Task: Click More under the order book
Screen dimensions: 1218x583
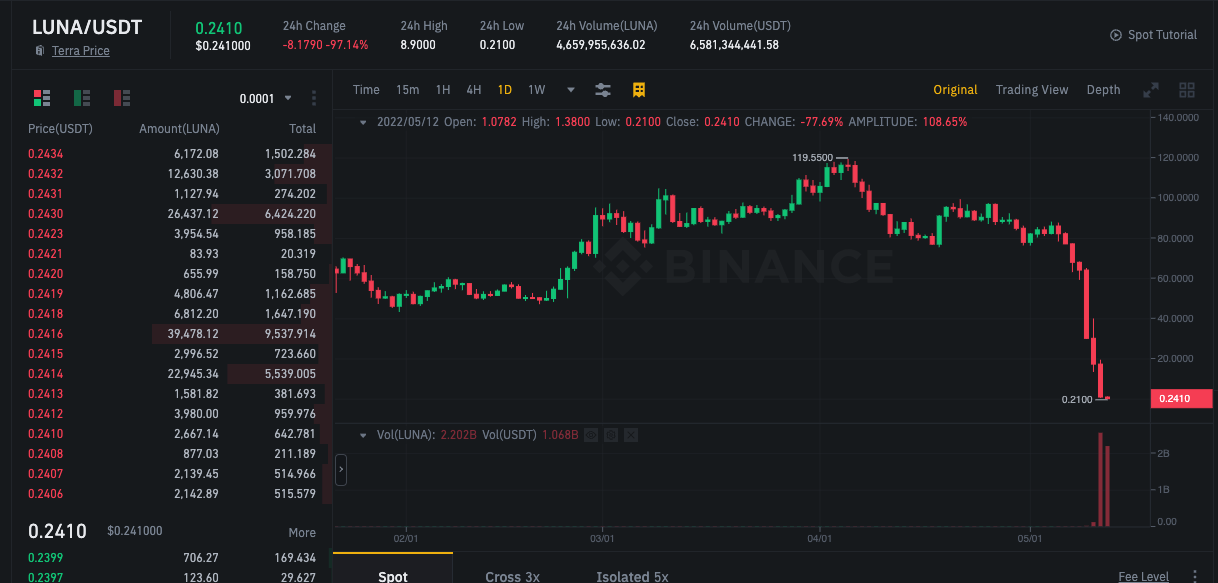Action: coord(302,533)
